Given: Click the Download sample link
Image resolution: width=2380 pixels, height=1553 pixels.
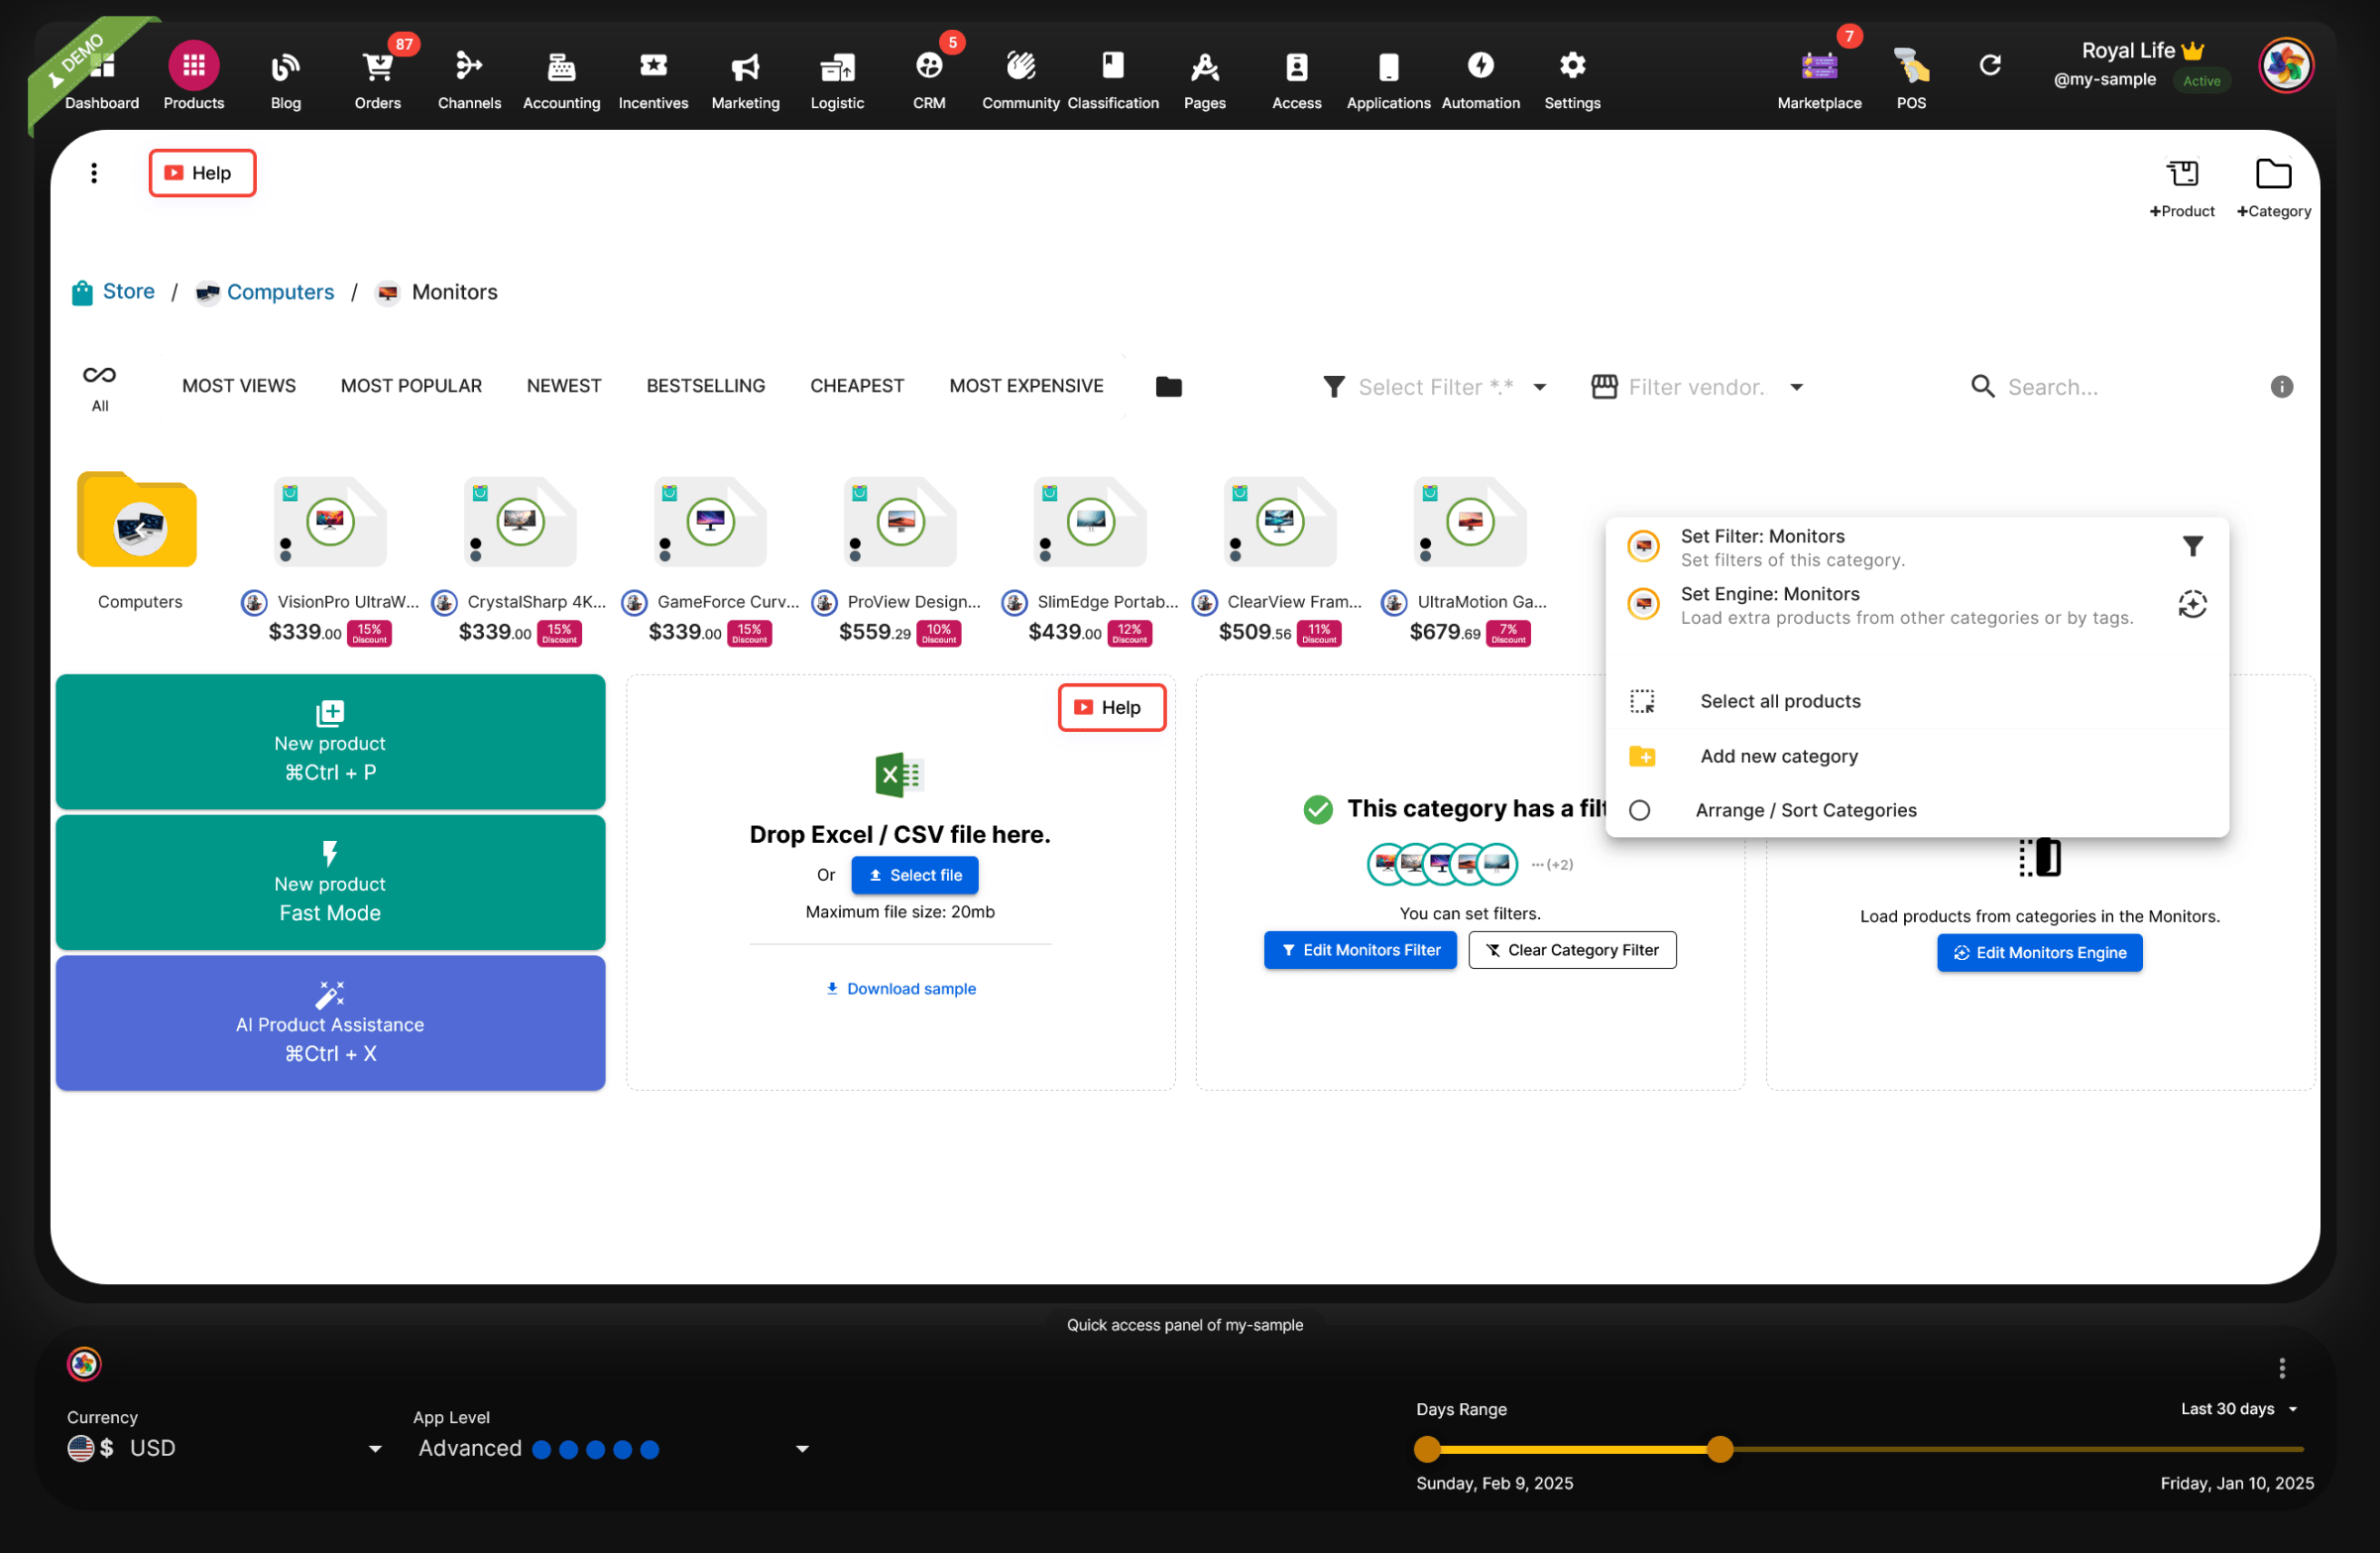Looking at the screenshot, I should [x=900, y=988].
